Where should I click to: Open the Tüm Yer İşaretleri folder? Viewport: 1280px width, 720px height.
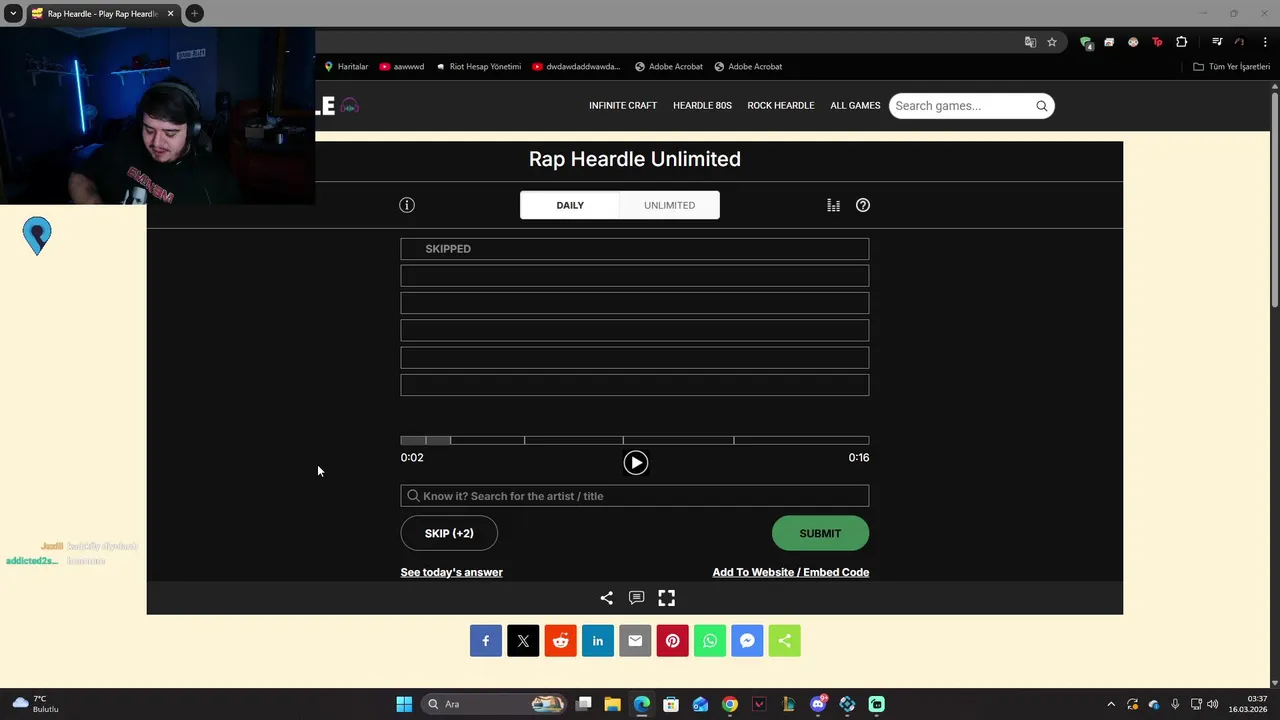(x=1231, y=67)
